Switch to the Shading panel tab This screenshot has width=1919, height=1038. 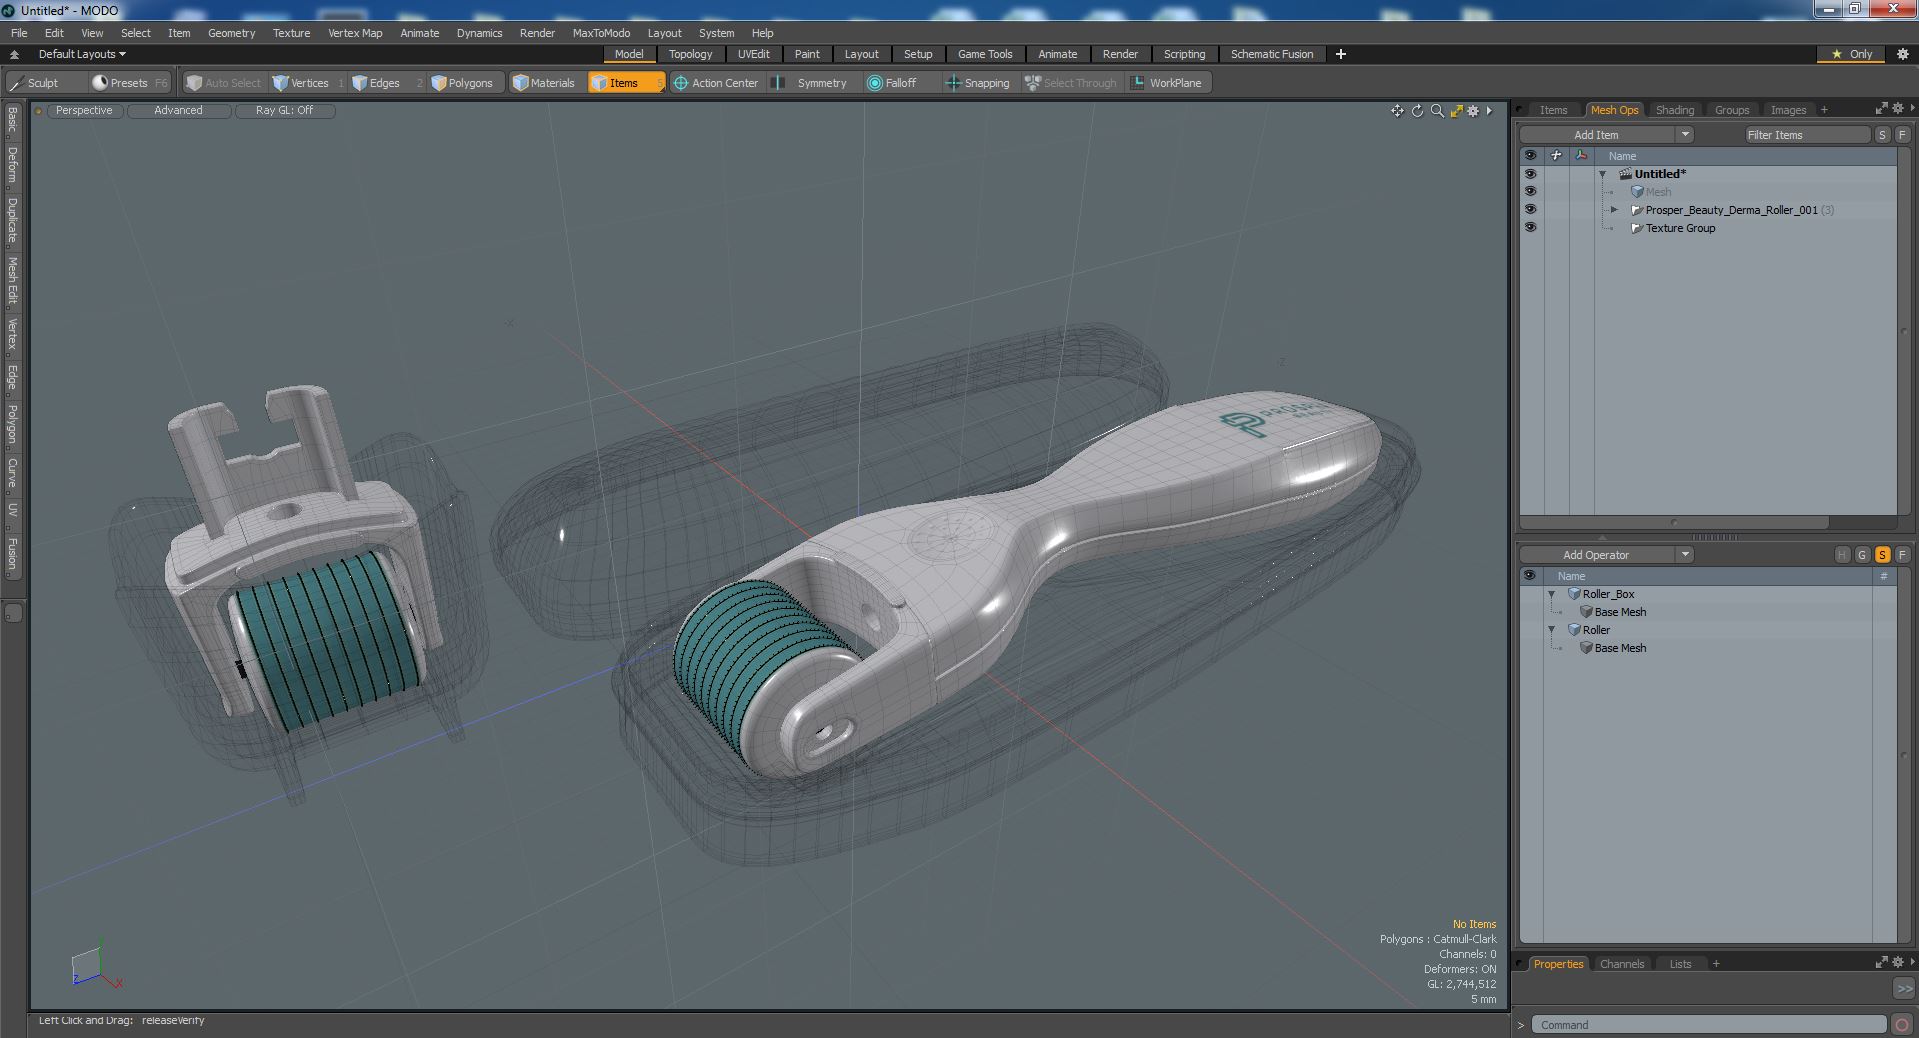[1674, 110]
